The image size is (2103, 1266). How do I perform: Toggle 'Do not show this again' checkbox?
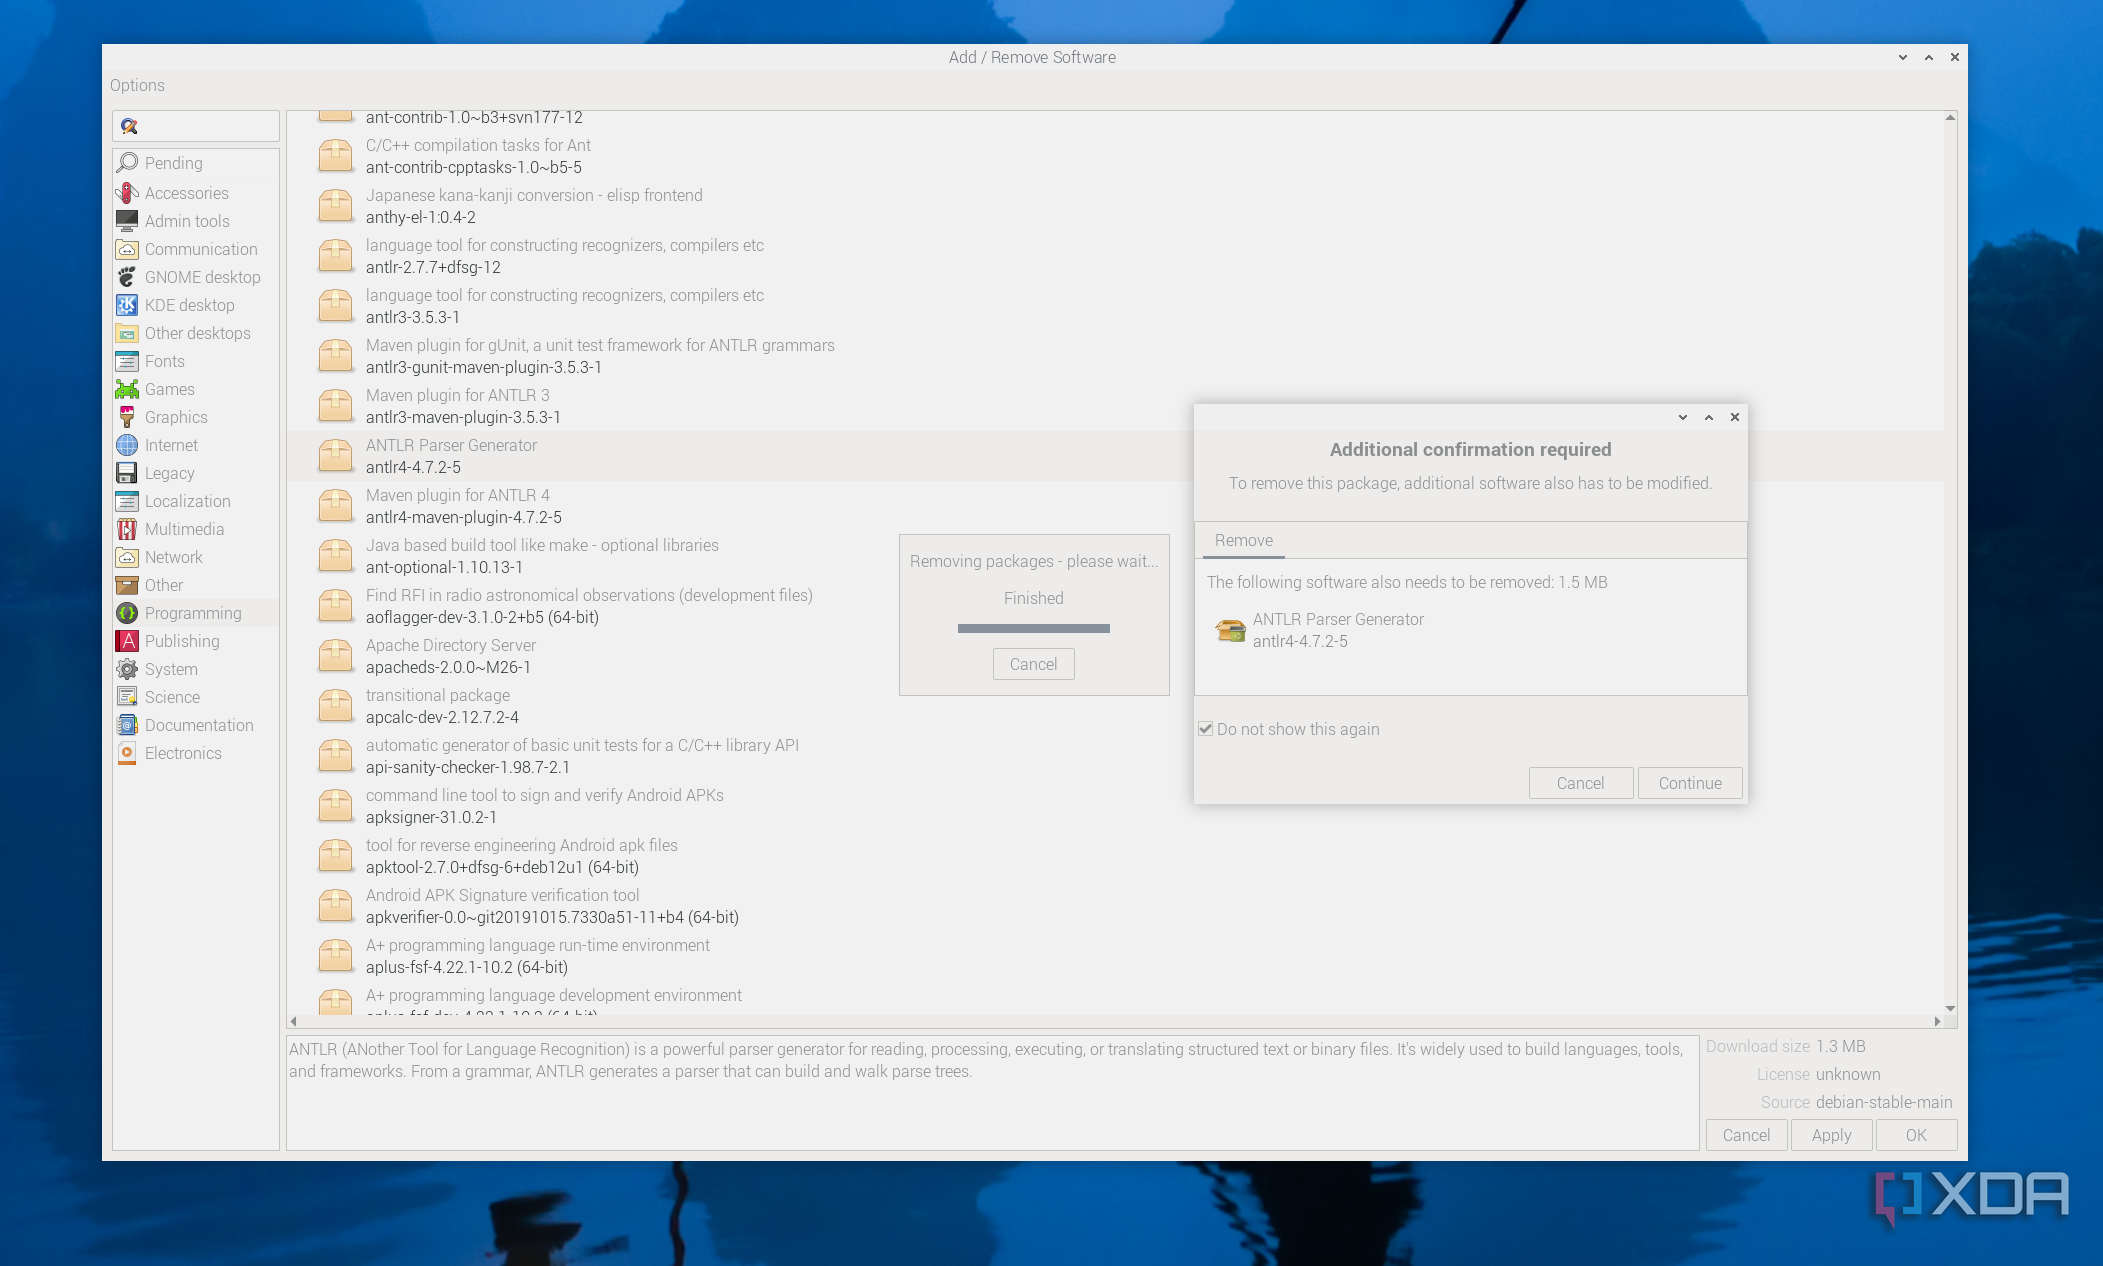click(1206, 729)
